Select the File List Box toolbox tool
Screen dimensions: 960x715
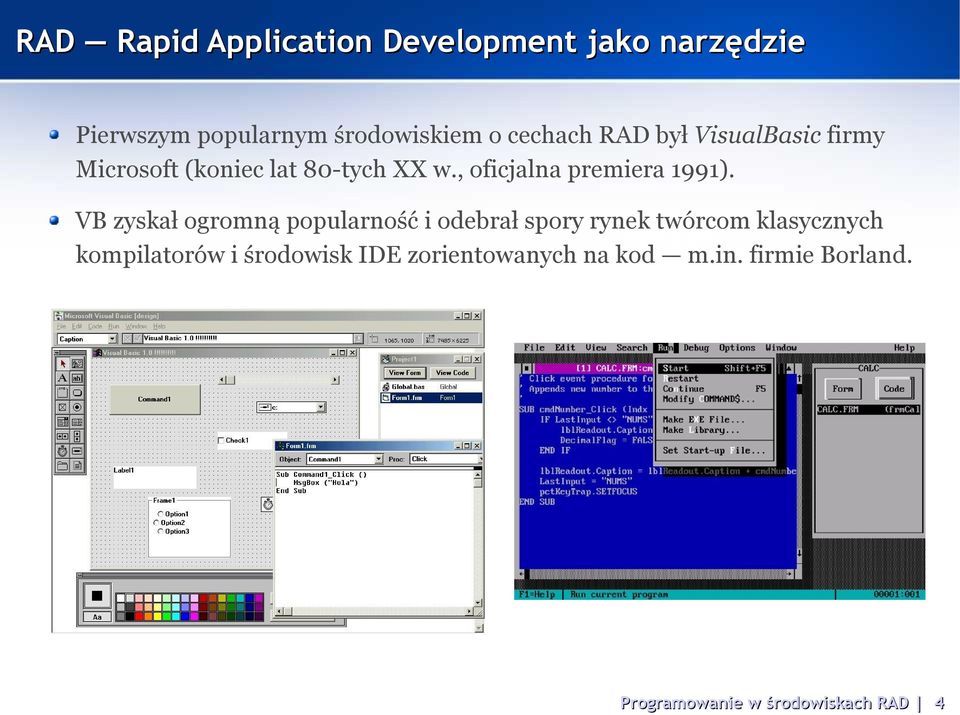pyautogui.click(x=77, y=466)
